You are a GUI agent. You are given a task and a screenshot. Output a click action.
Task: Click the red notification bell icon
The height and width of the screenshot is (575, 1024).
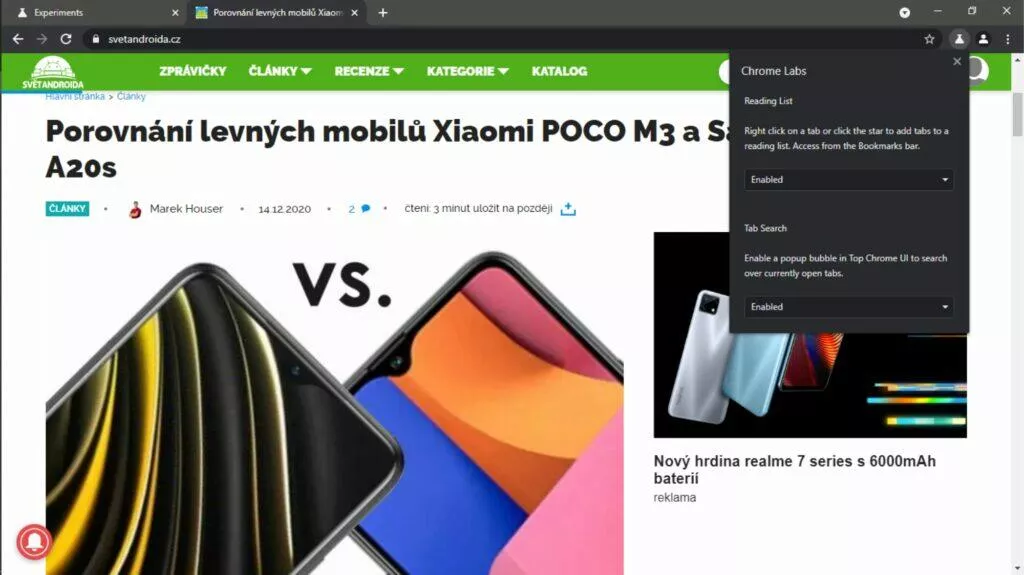34,542
